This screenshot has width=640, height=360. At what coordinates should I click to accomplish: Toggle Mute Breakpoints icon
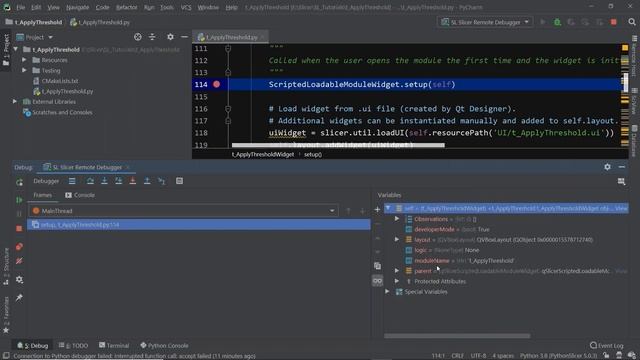click(19, 261)
